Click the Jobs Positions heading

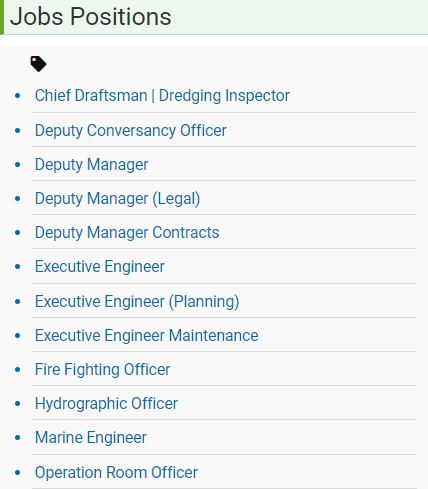coord(91,16)
